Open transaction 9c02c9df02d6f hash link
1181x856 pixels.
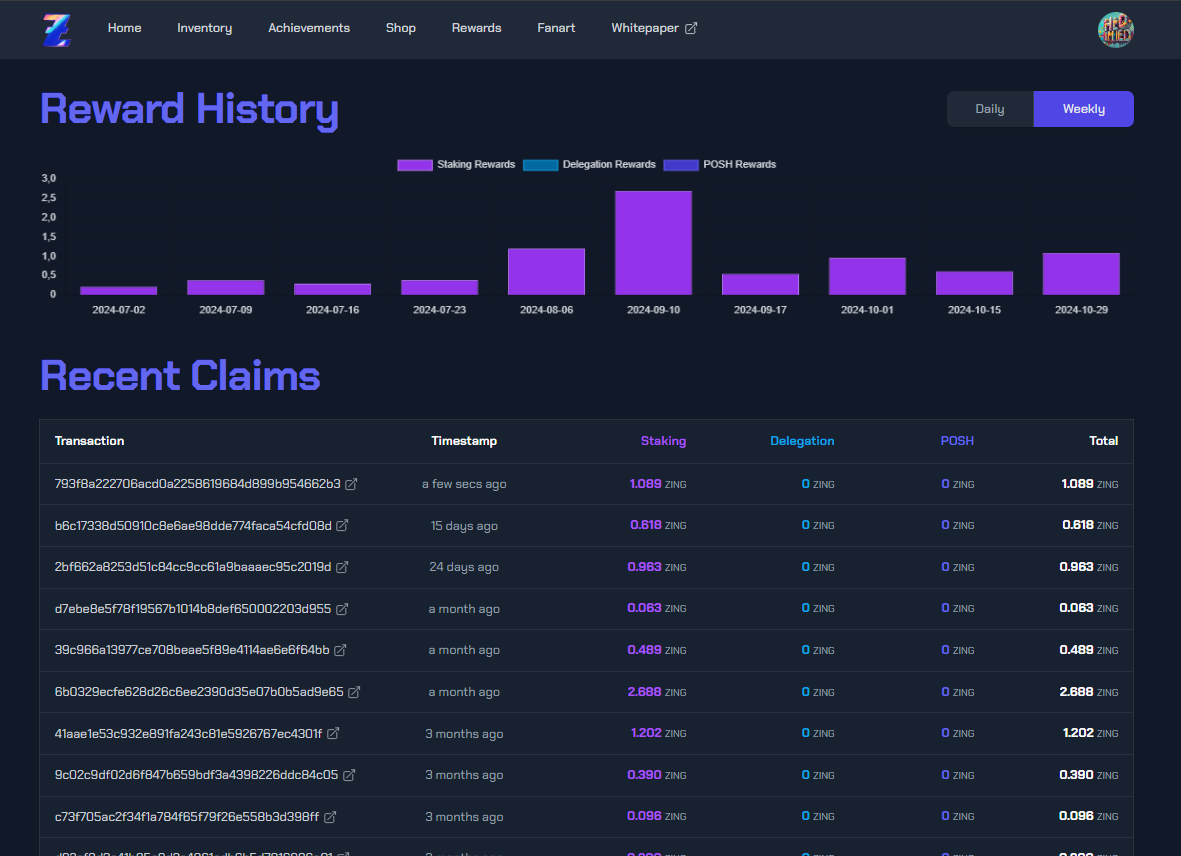pyautogui.click(x=196, y=775)
